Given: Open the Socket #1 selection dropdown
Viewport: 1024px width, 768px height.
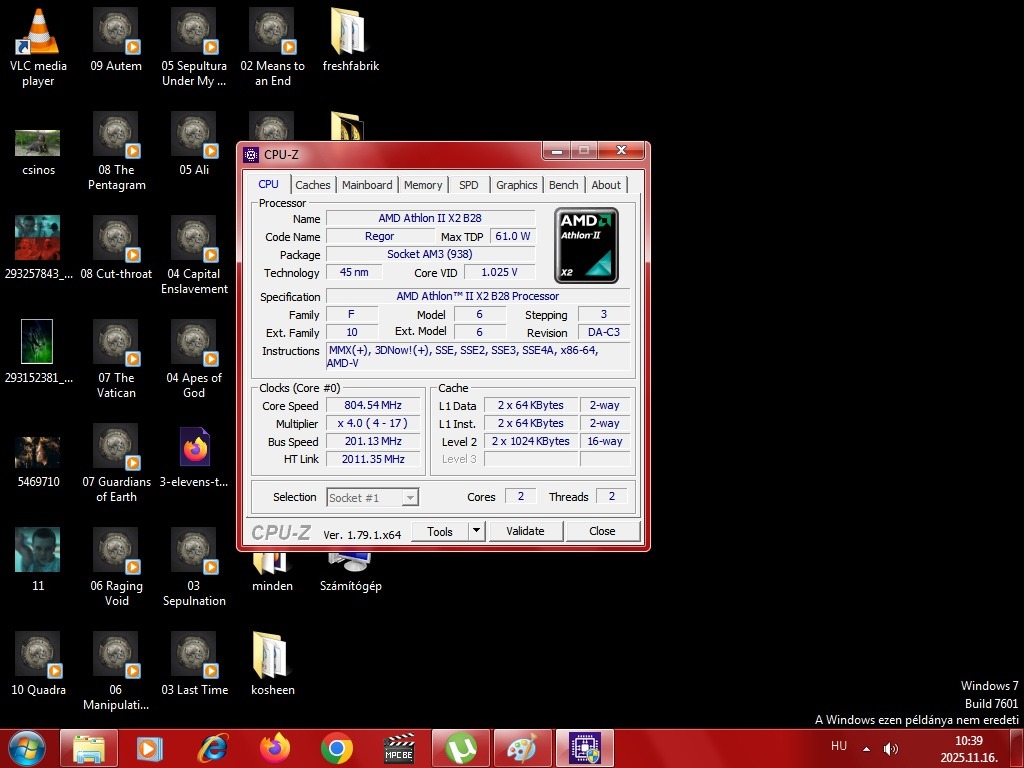Looking at the screenshot, I should [372, 498].
